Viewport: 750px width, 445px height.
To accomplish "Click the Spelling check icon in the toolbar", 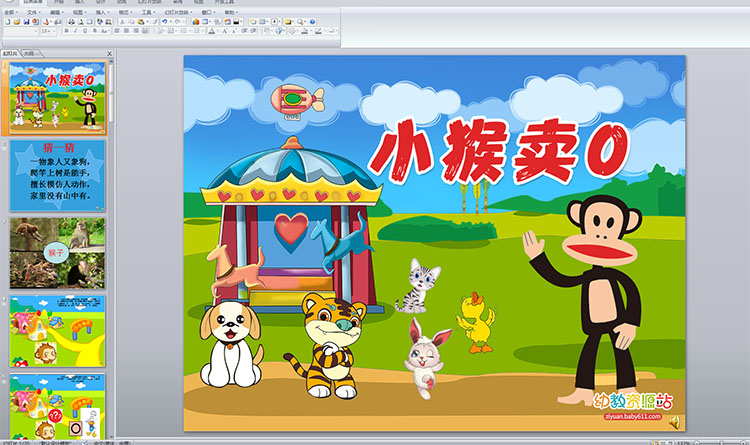I will tap(99, 22).
